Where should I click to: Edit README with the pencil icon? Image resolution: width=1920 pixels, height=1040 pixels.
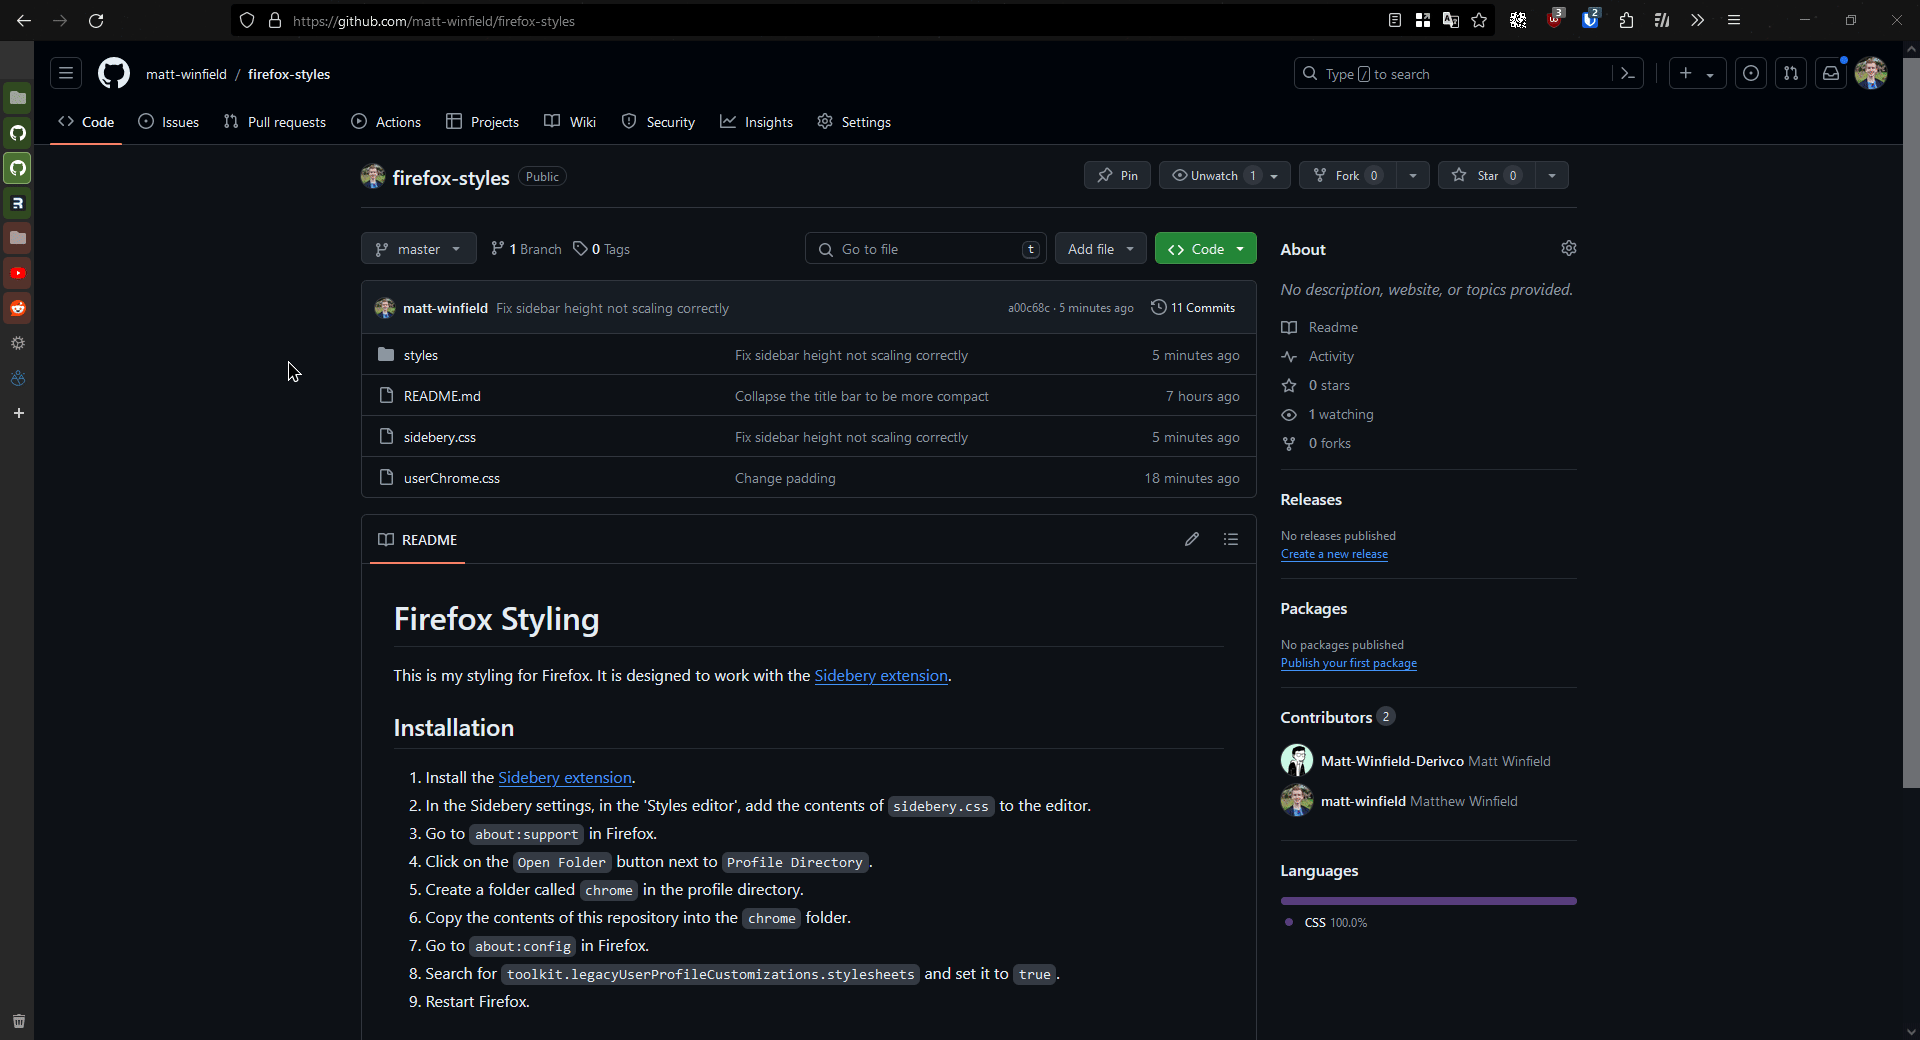(1192, 539)
